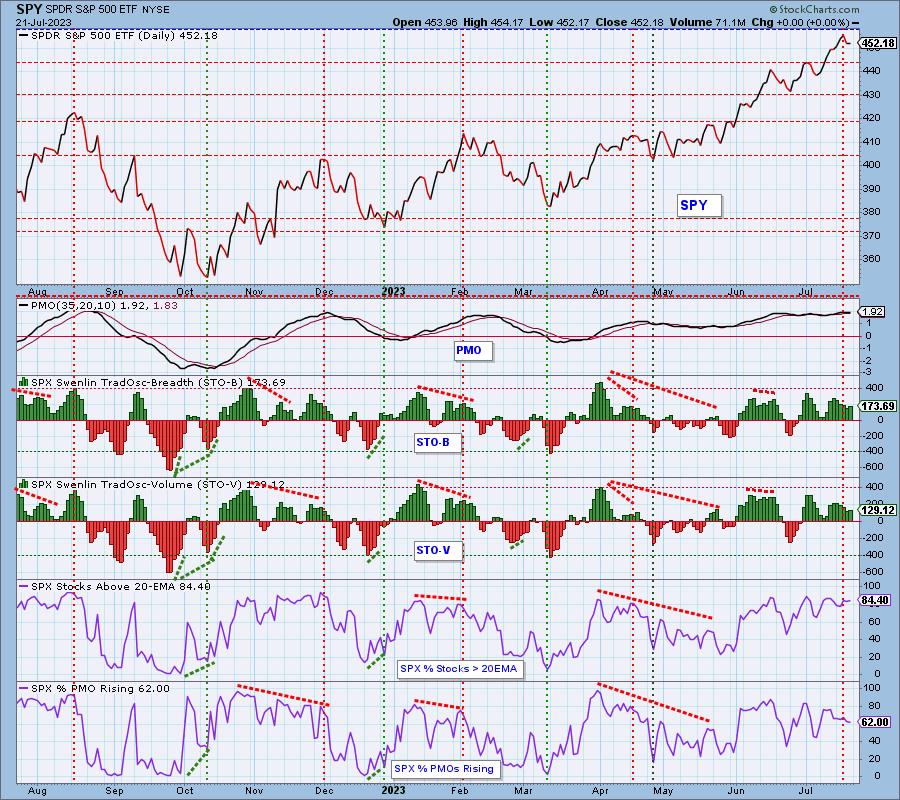Click the Aug label on bottom axis
This screenshot has width=900, height=800.
pos(37,790)
